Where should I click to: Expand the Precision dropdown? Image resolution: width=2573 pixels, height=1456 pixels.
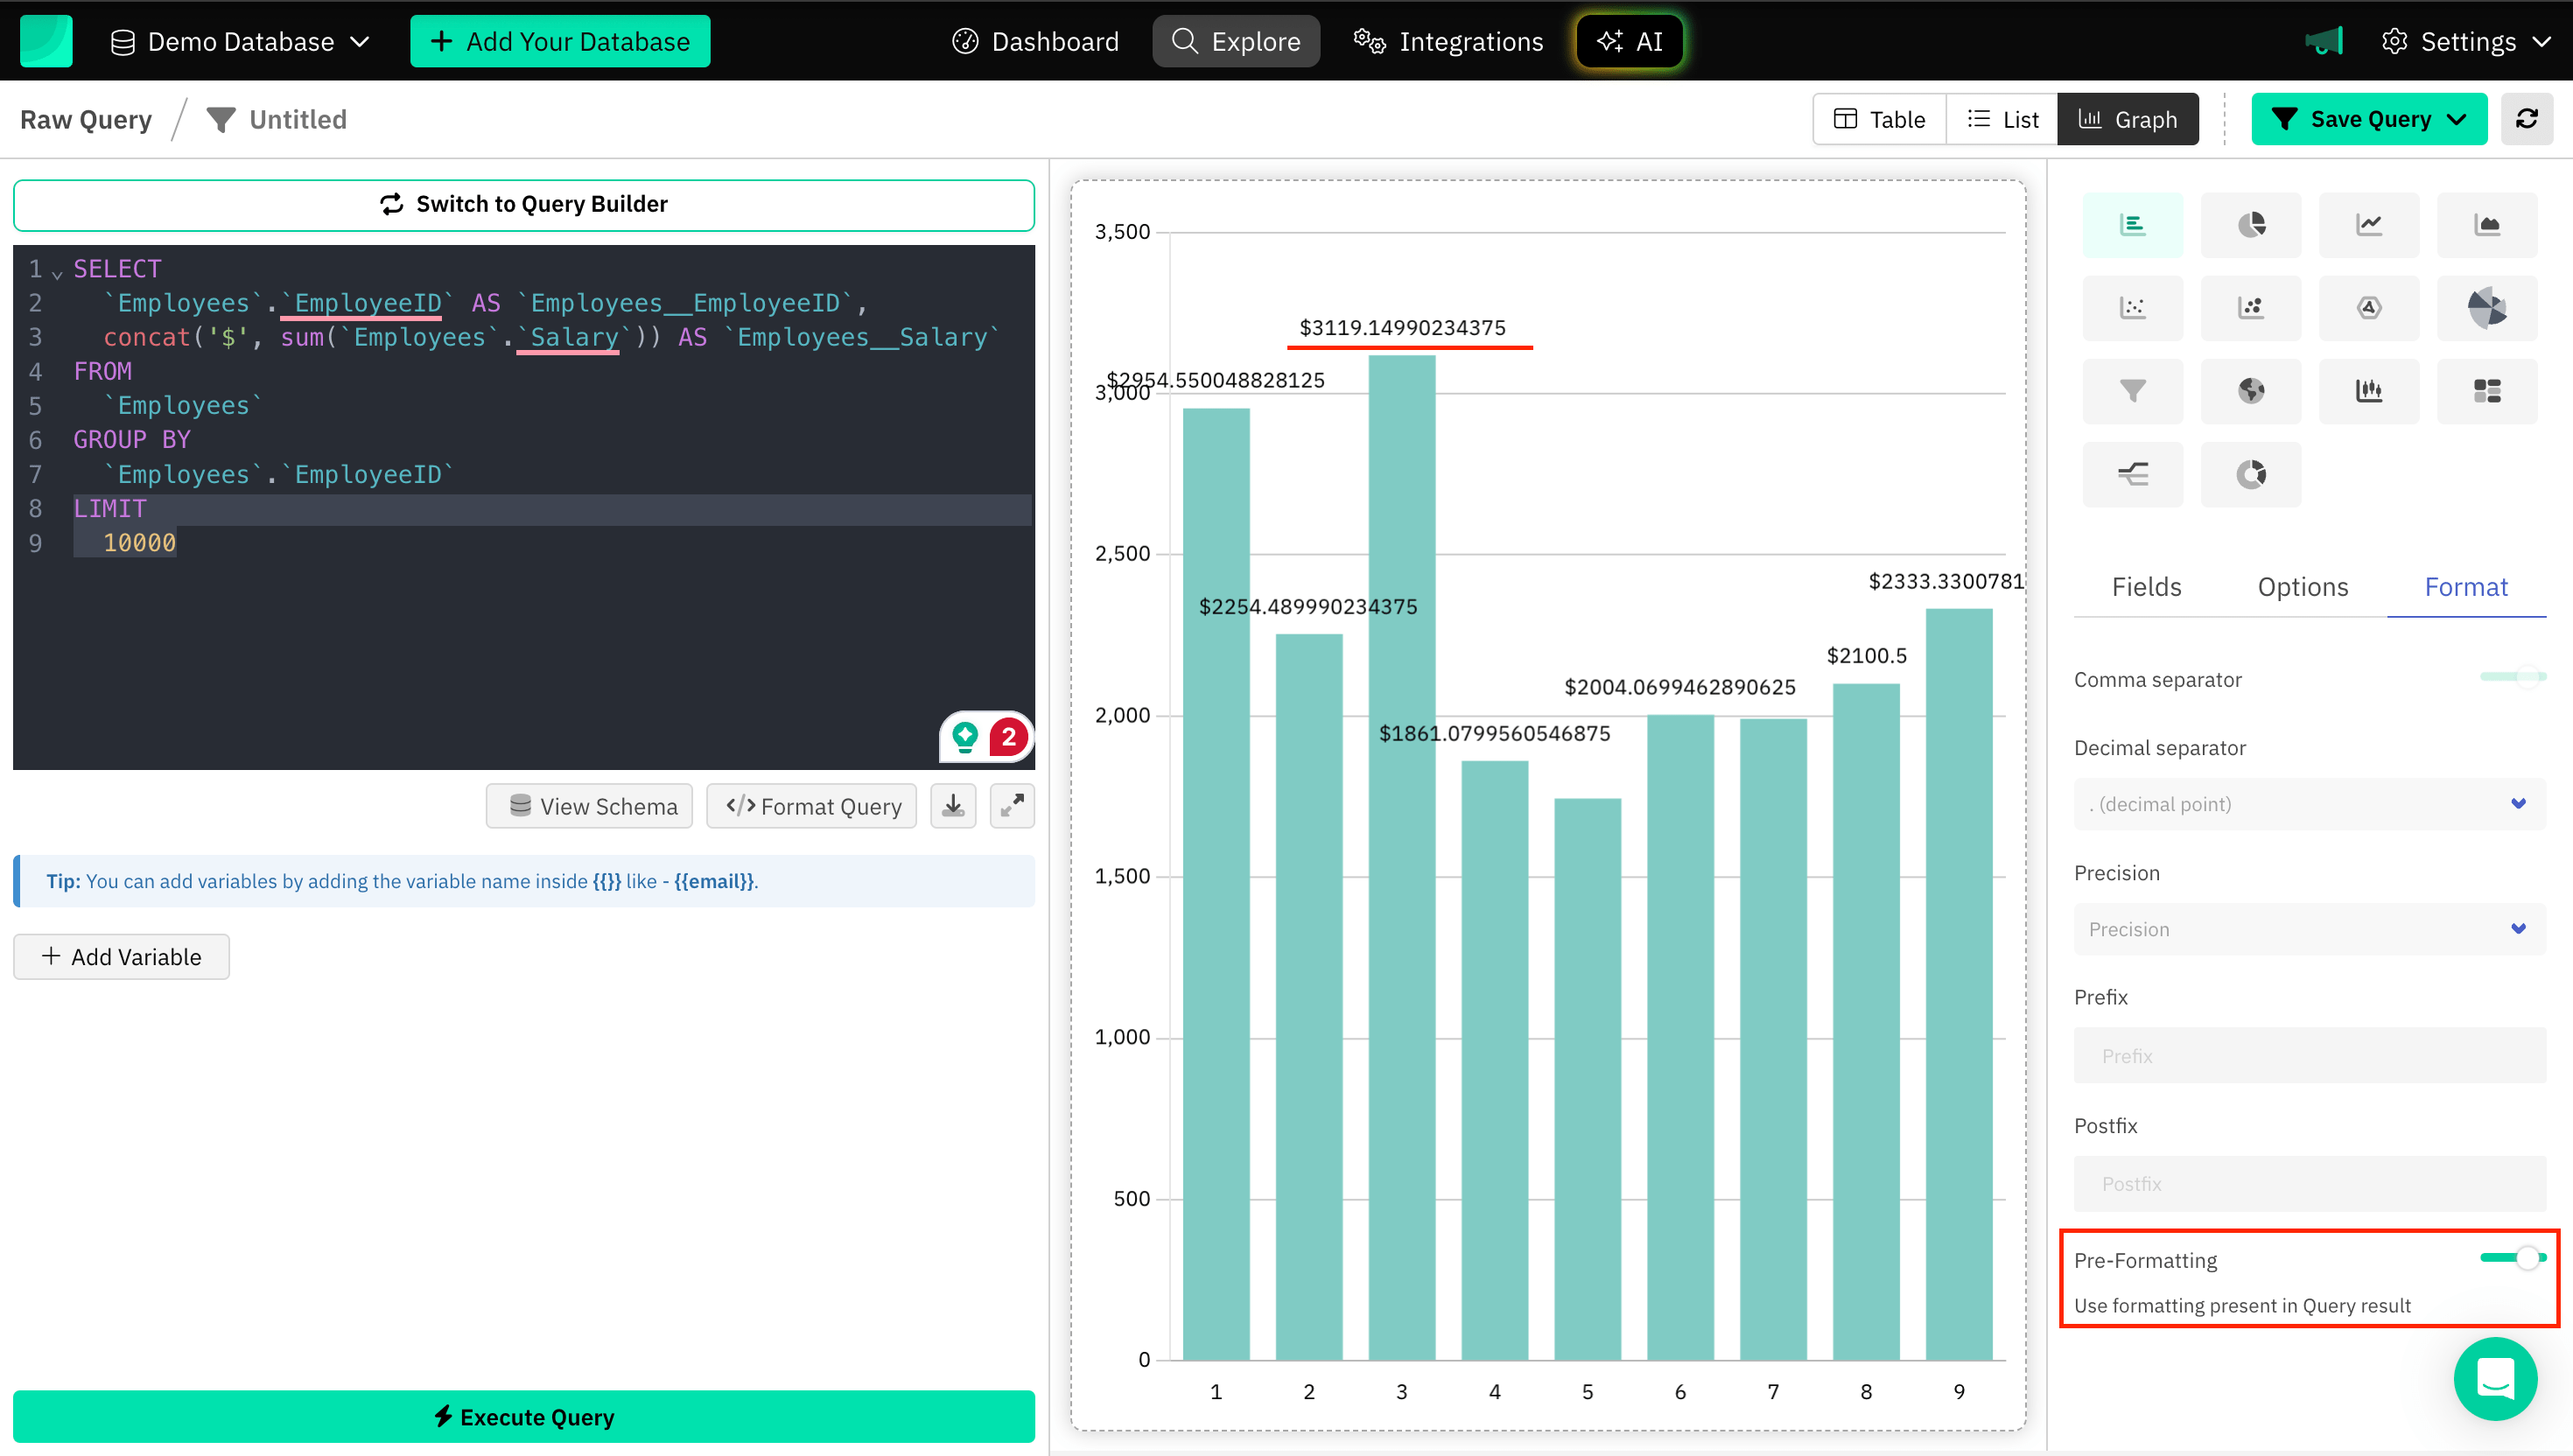(2308, 929)
